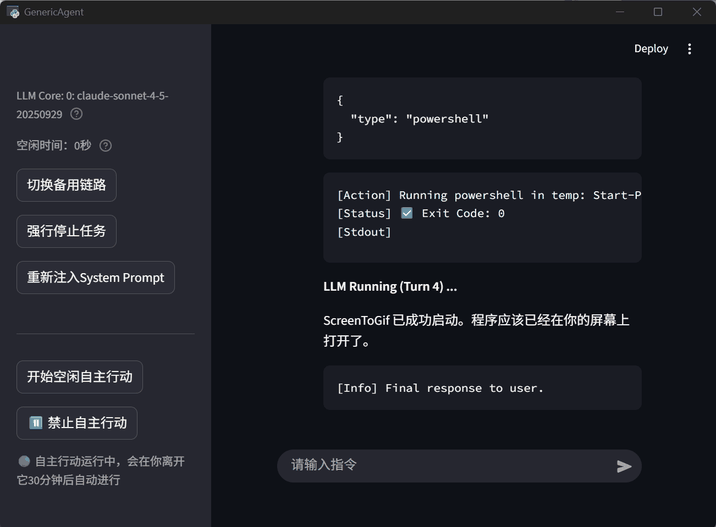Click the [Action] Running powershell line
Screen dimensions: 716x527
pos(489,195)
